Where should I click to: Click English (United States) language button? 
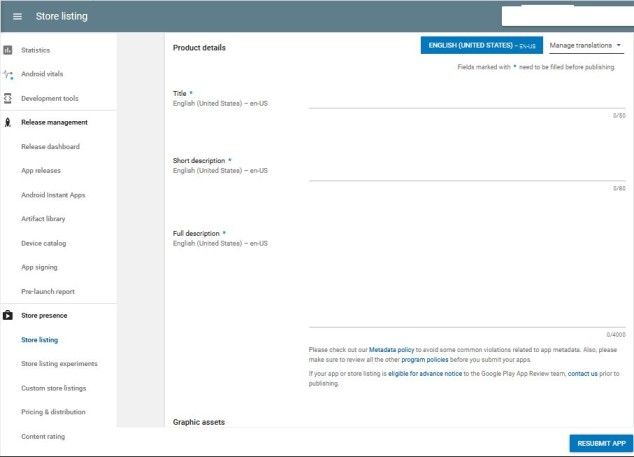[x=482, y=45]
